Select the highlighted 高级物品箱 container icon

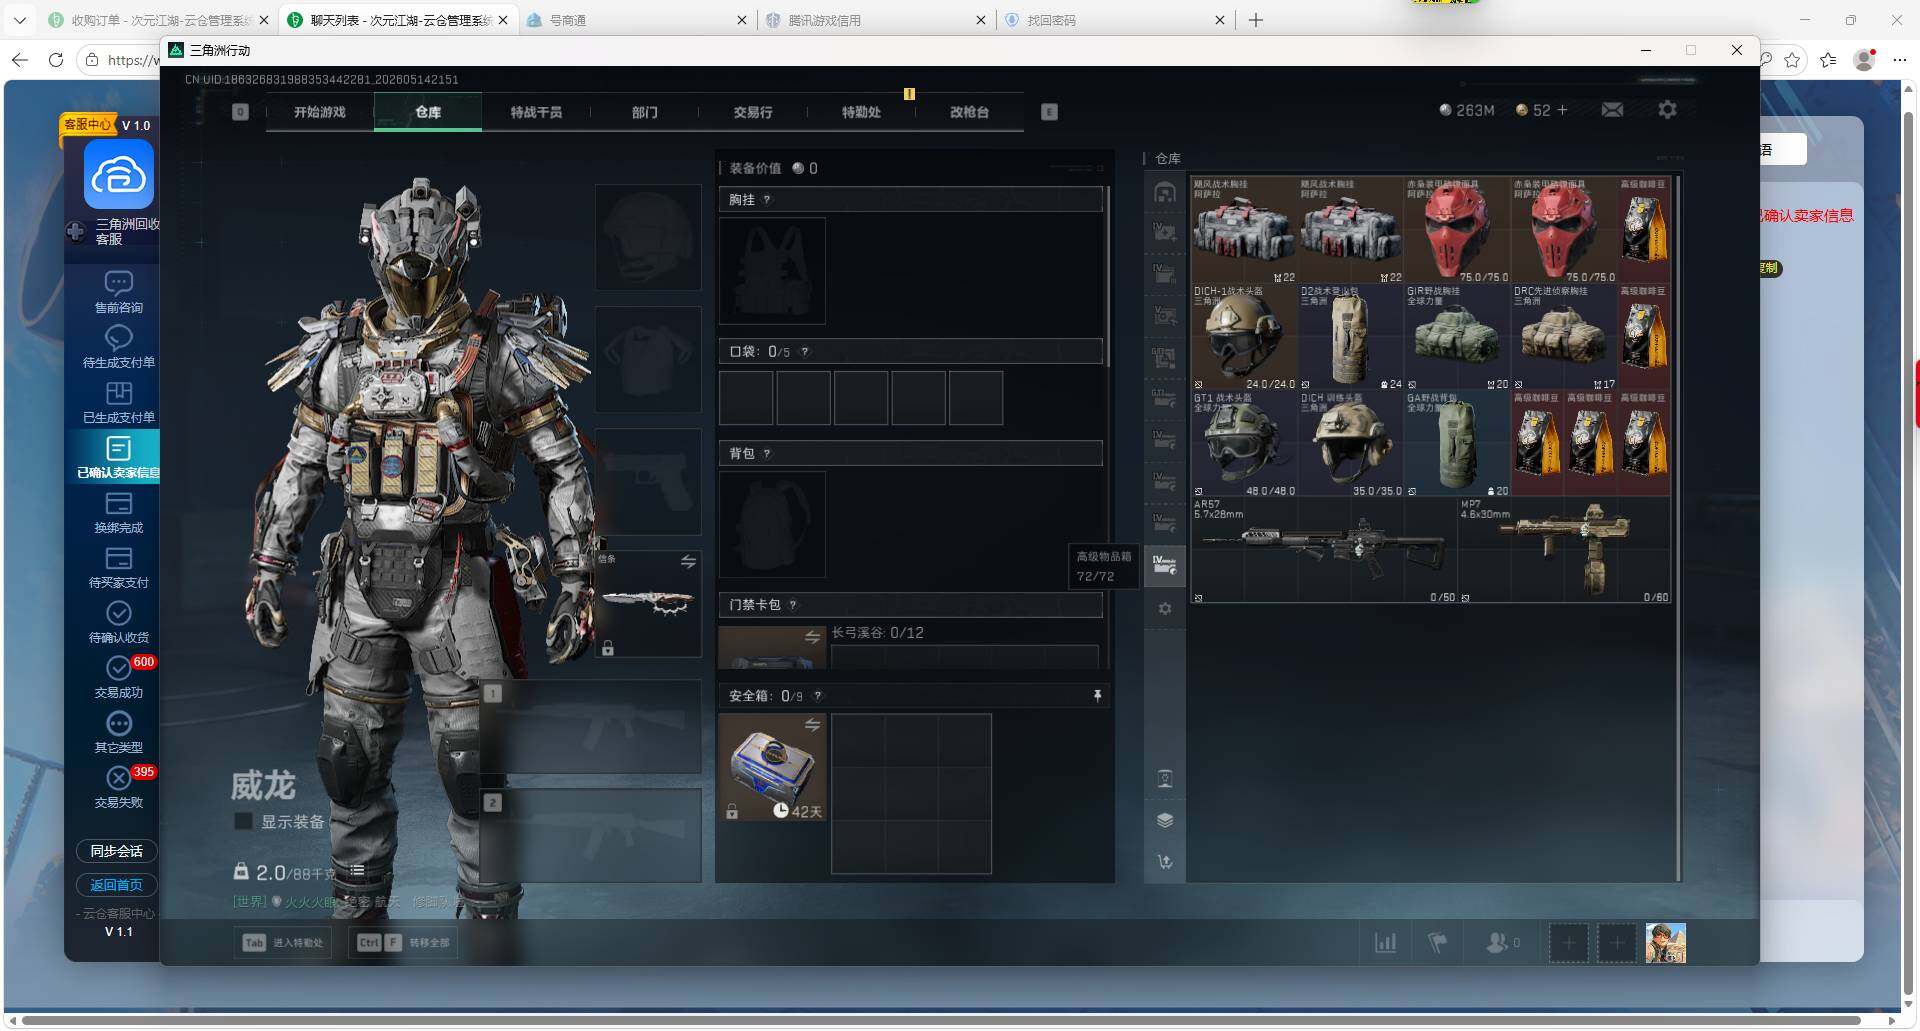click(x=1165, y=565)
